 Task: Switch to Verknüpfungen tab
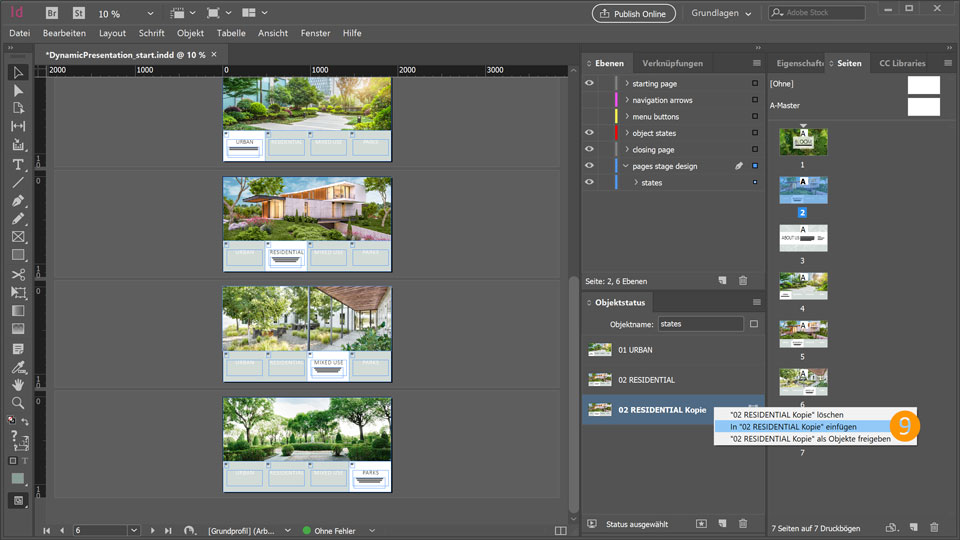[x=672, y=63]
